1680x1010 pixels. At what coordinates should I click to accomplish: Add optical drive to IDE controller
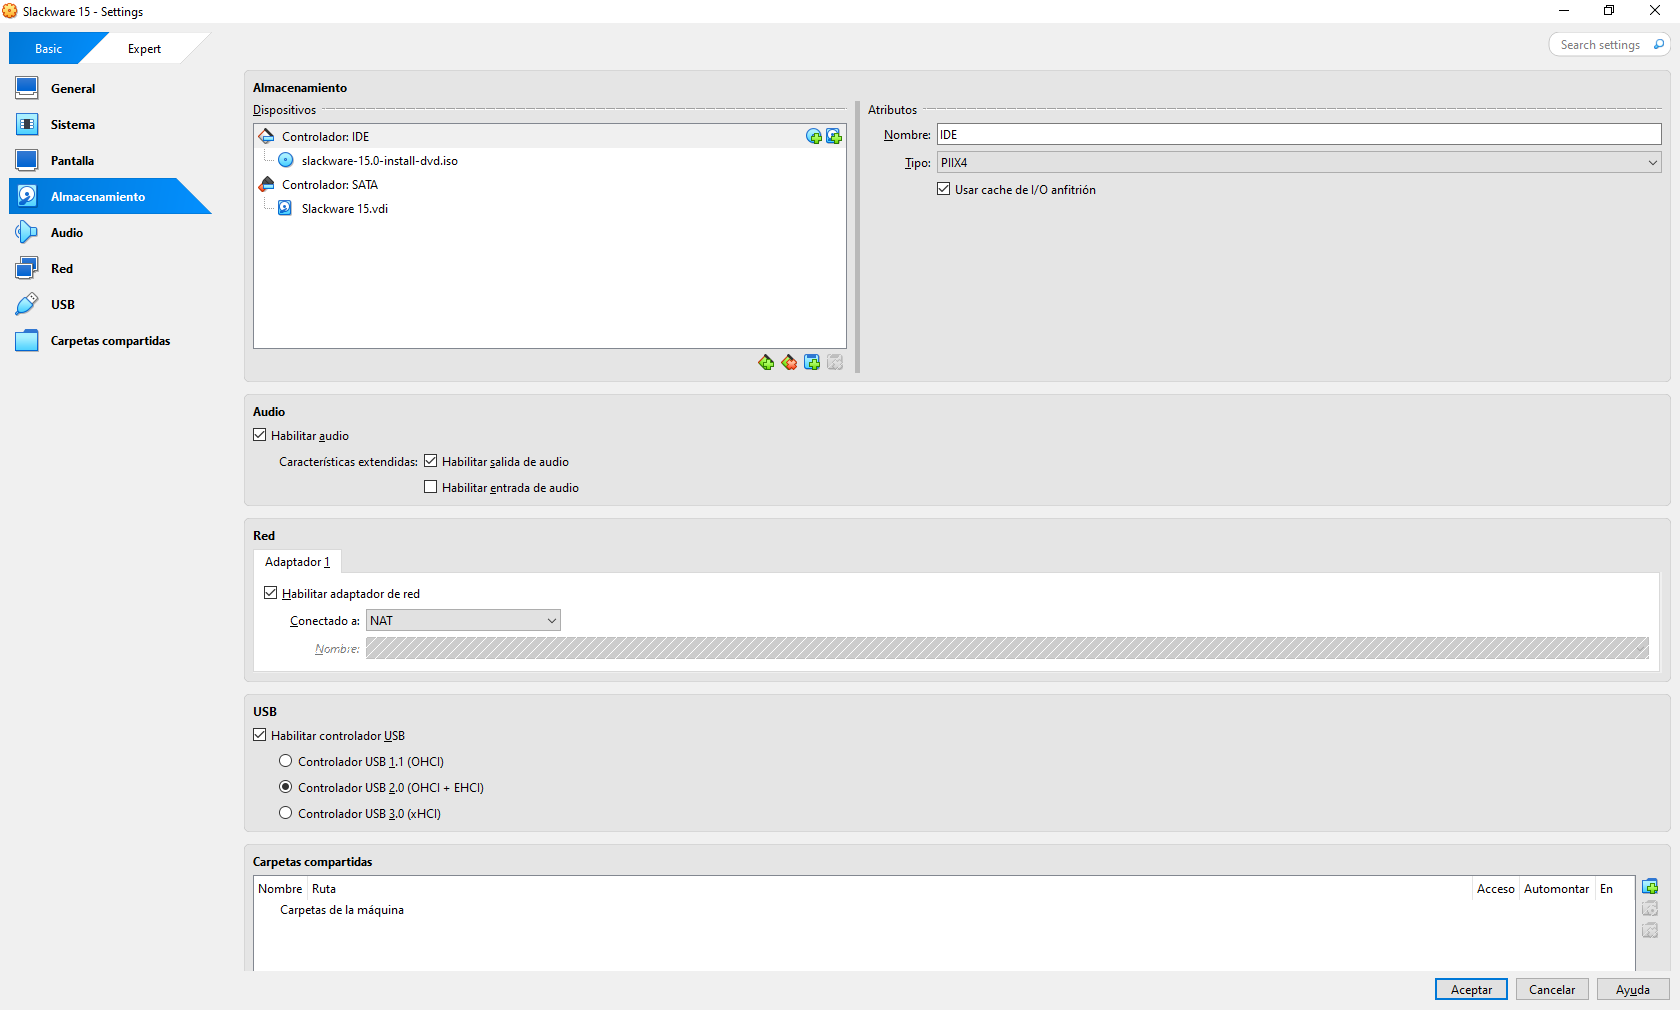click(x=814, y=136)
